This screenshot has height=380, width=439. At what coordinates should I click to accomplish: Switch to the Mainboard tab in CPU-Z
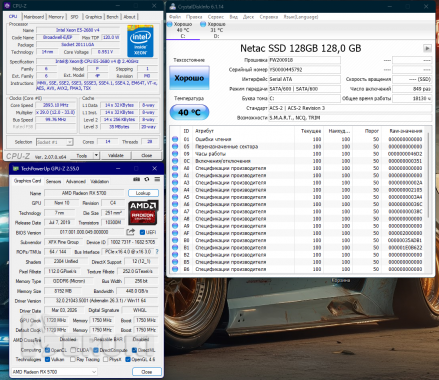34,17
